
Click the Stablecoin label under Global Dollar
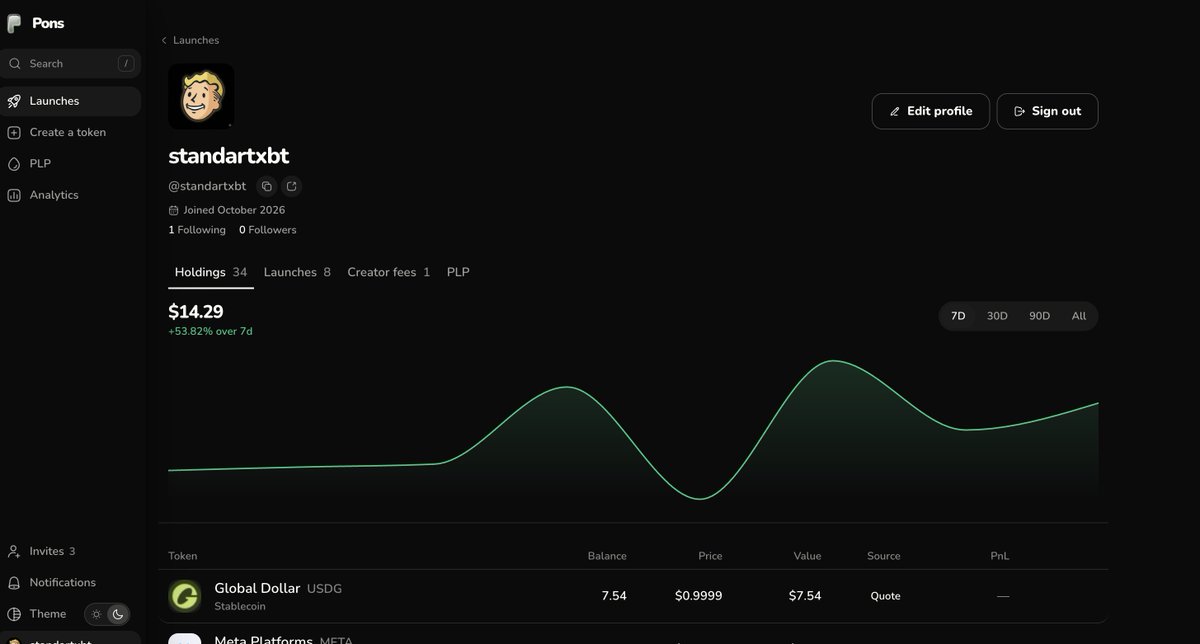pos(240,606)
